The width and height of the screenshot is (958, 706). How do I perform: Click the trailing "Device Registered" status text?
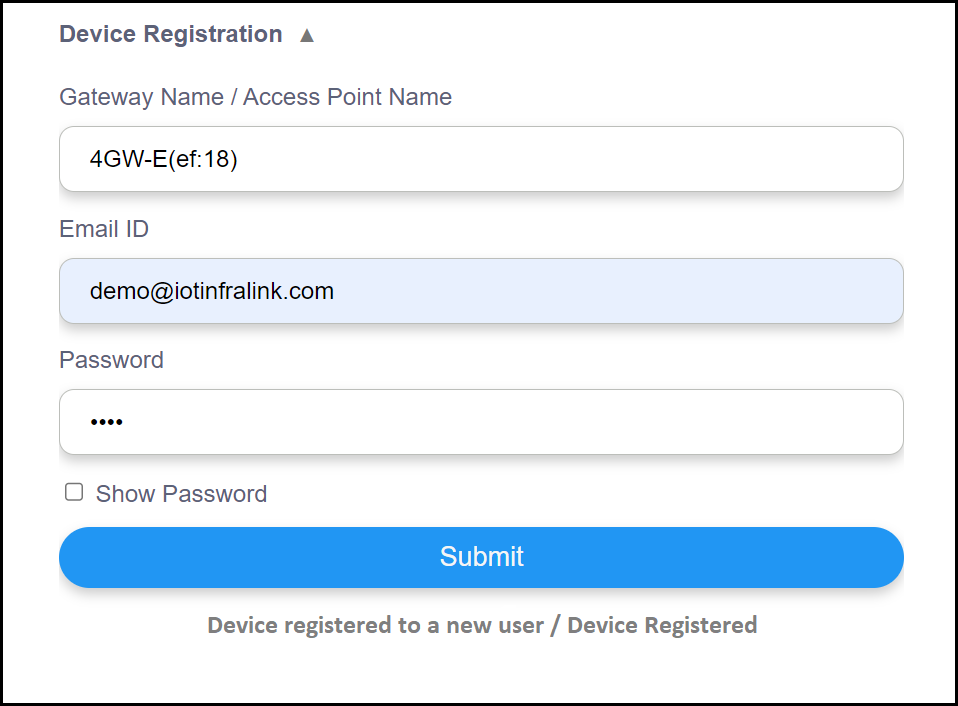[x=662, y=625]
